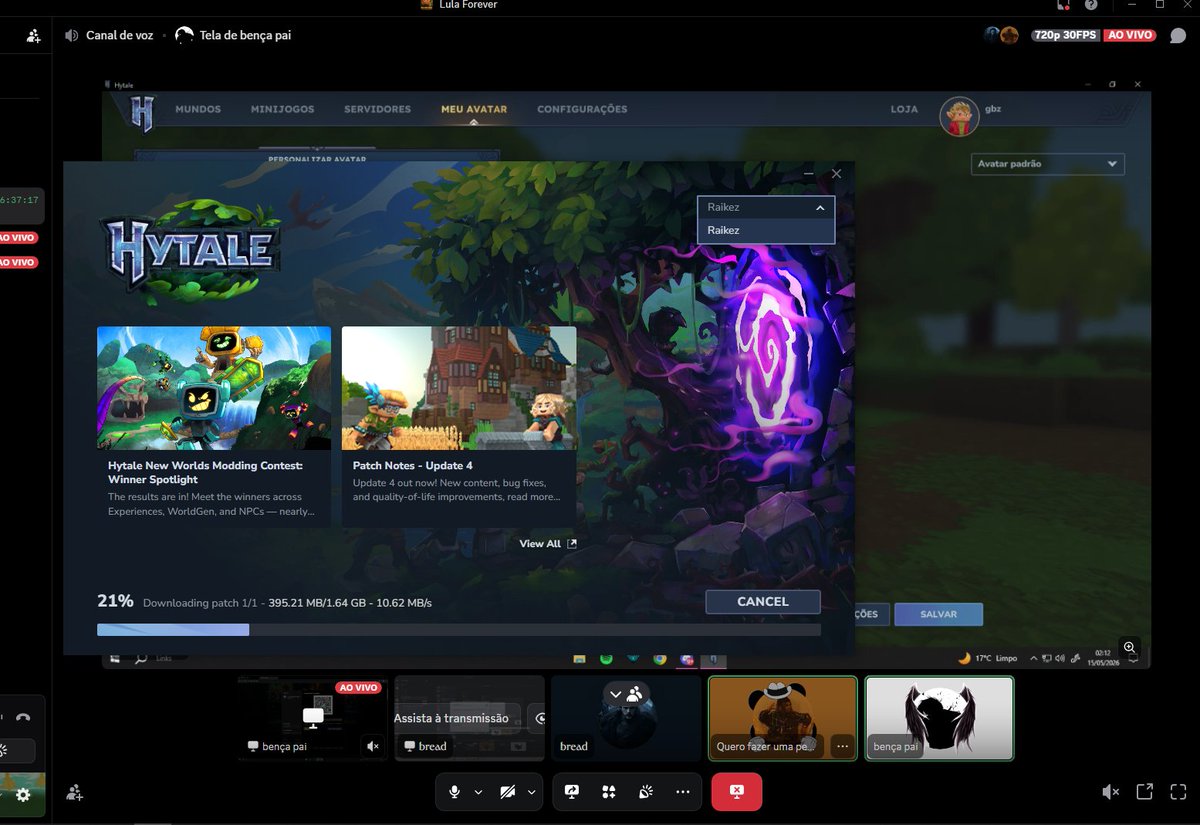Click the speaker icon beside Canal de voz
Screen dimensions: 1200x825
click(71, 35)
